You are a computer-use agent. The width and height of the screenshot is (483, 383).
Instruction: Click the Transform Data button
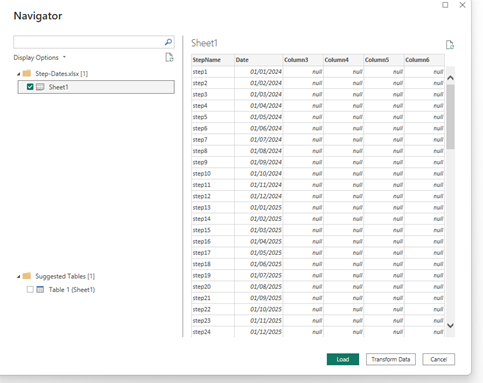(x=391, y=359)
